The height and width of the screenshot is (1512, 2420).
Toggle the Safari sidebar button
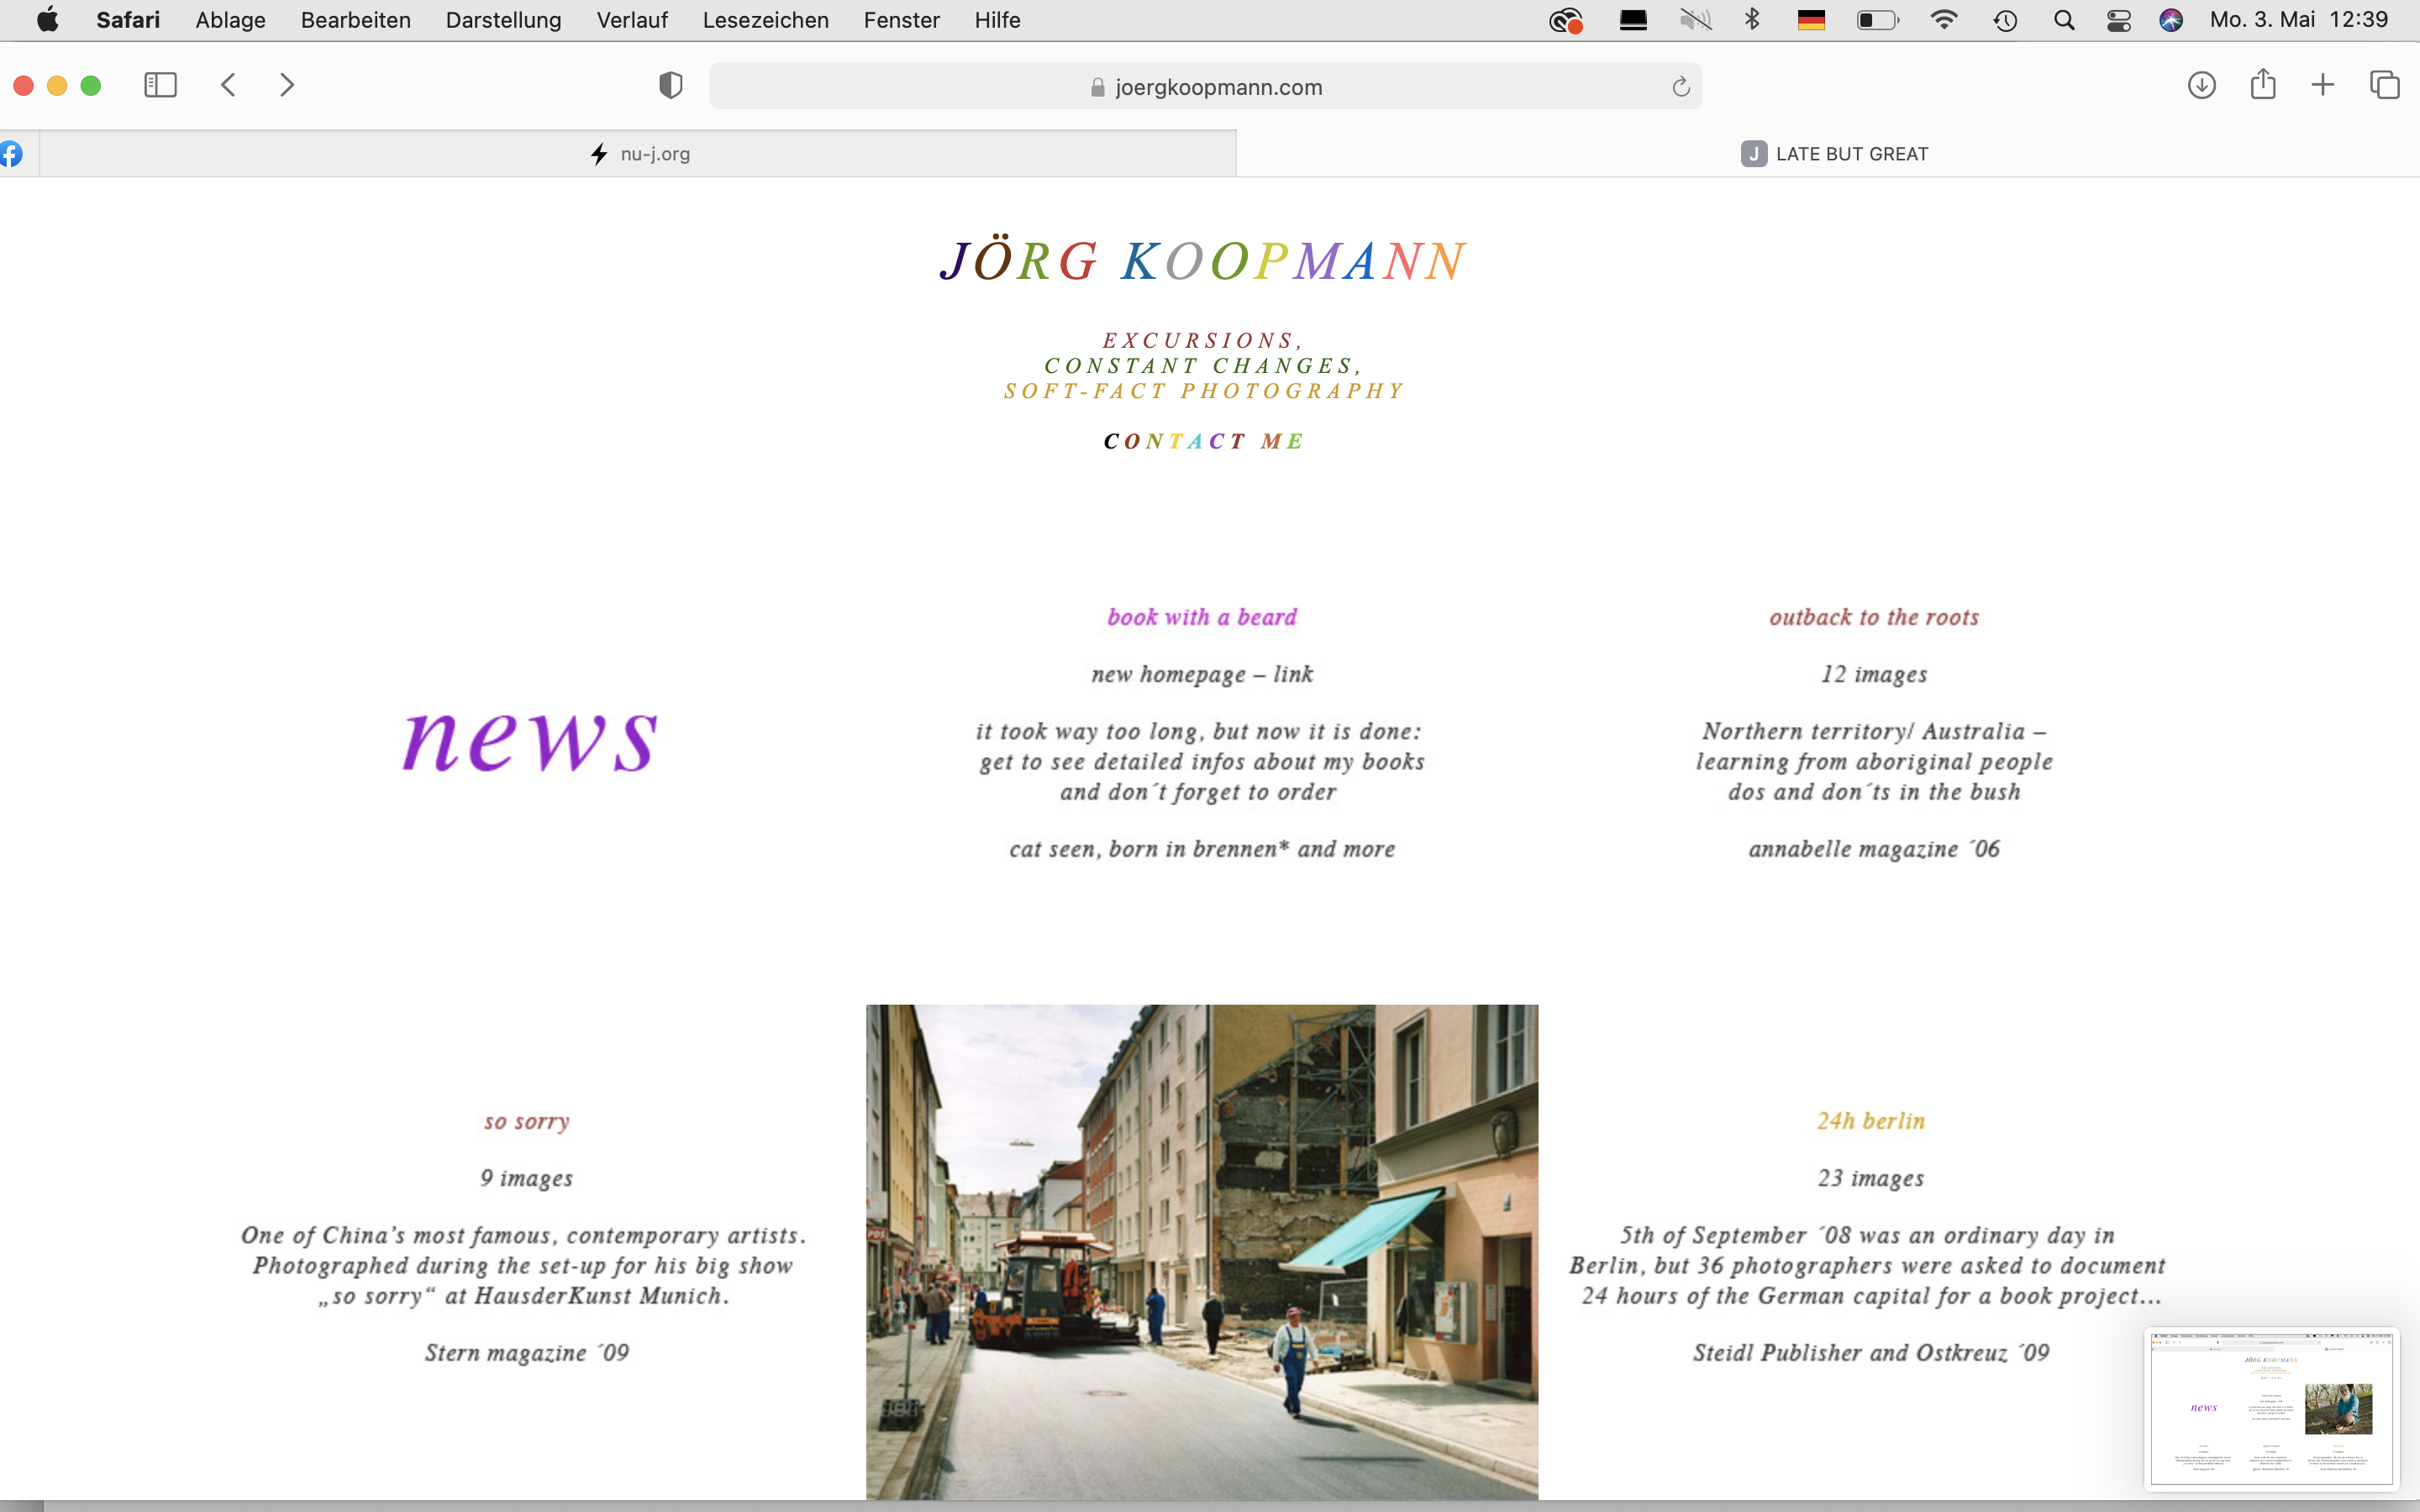point(160,85)
